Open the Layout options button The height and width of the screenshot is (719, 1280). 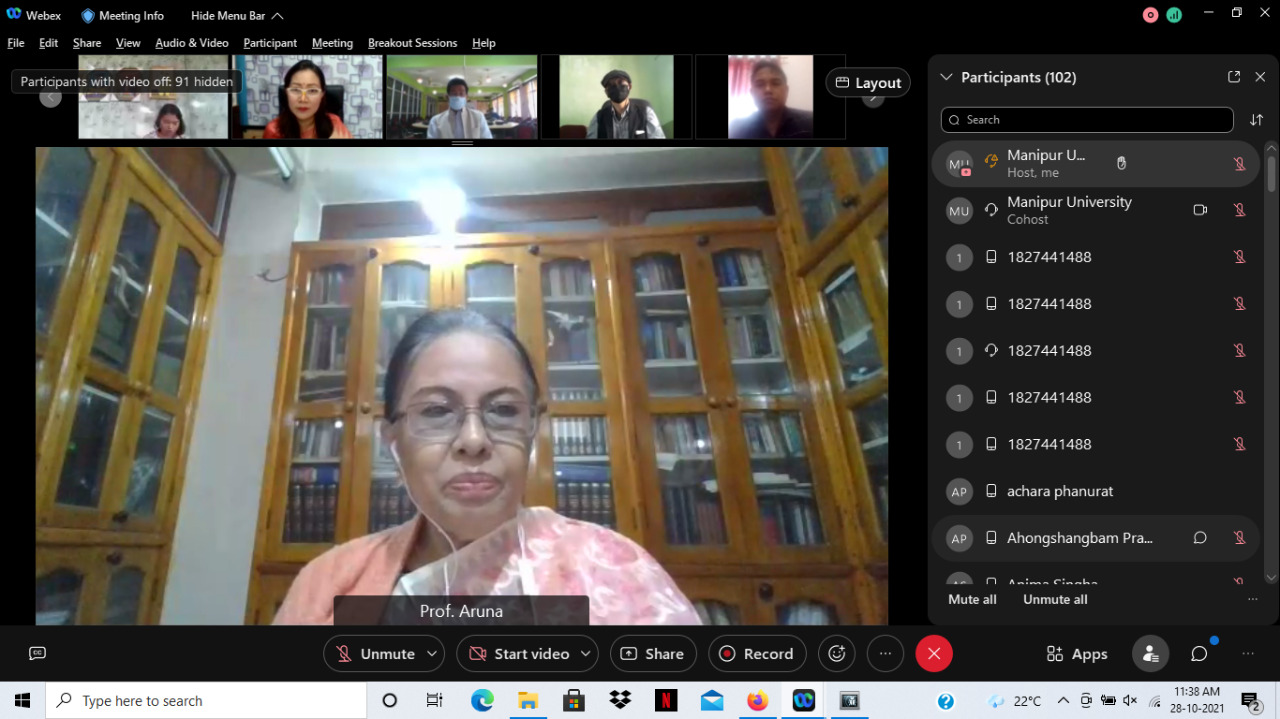pos(868,83)
